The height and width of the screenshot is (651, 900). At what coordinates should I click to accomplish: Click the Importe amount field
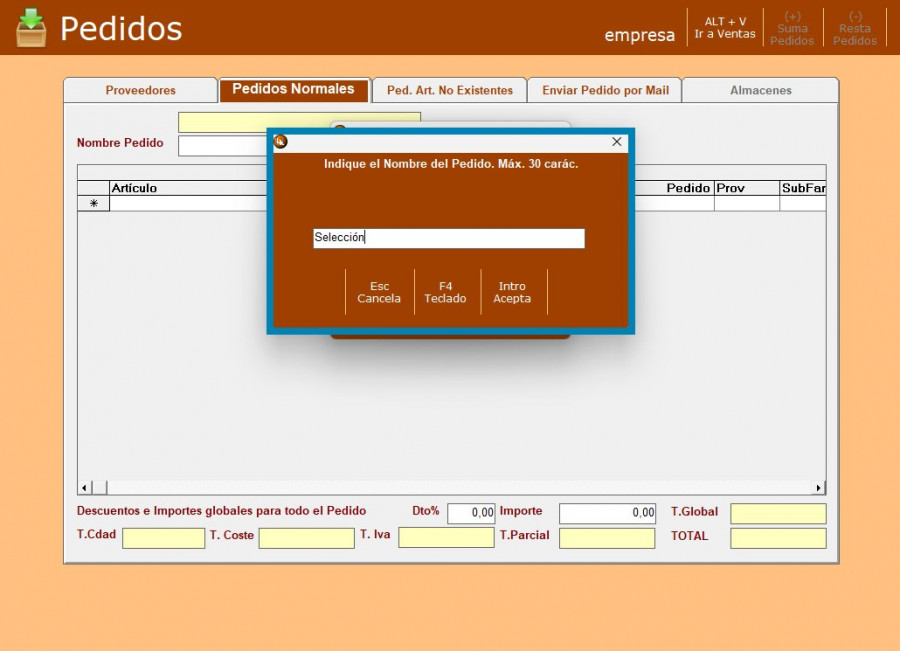(x=607, y=513)
